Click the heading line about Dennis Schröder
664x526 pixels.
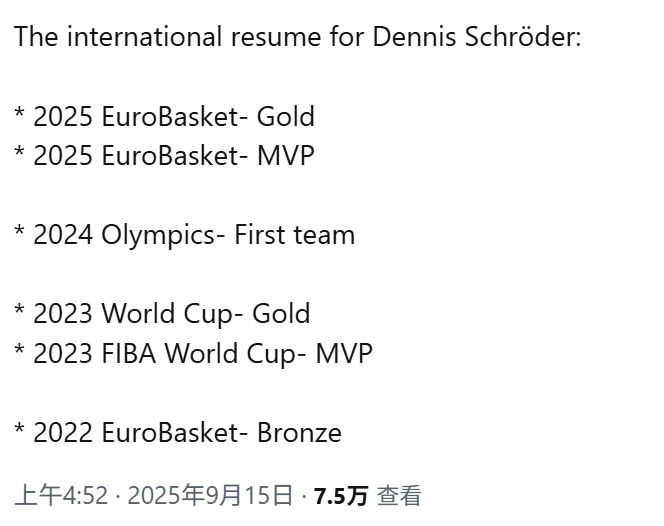pyautogui.click(x=298, y=36)
